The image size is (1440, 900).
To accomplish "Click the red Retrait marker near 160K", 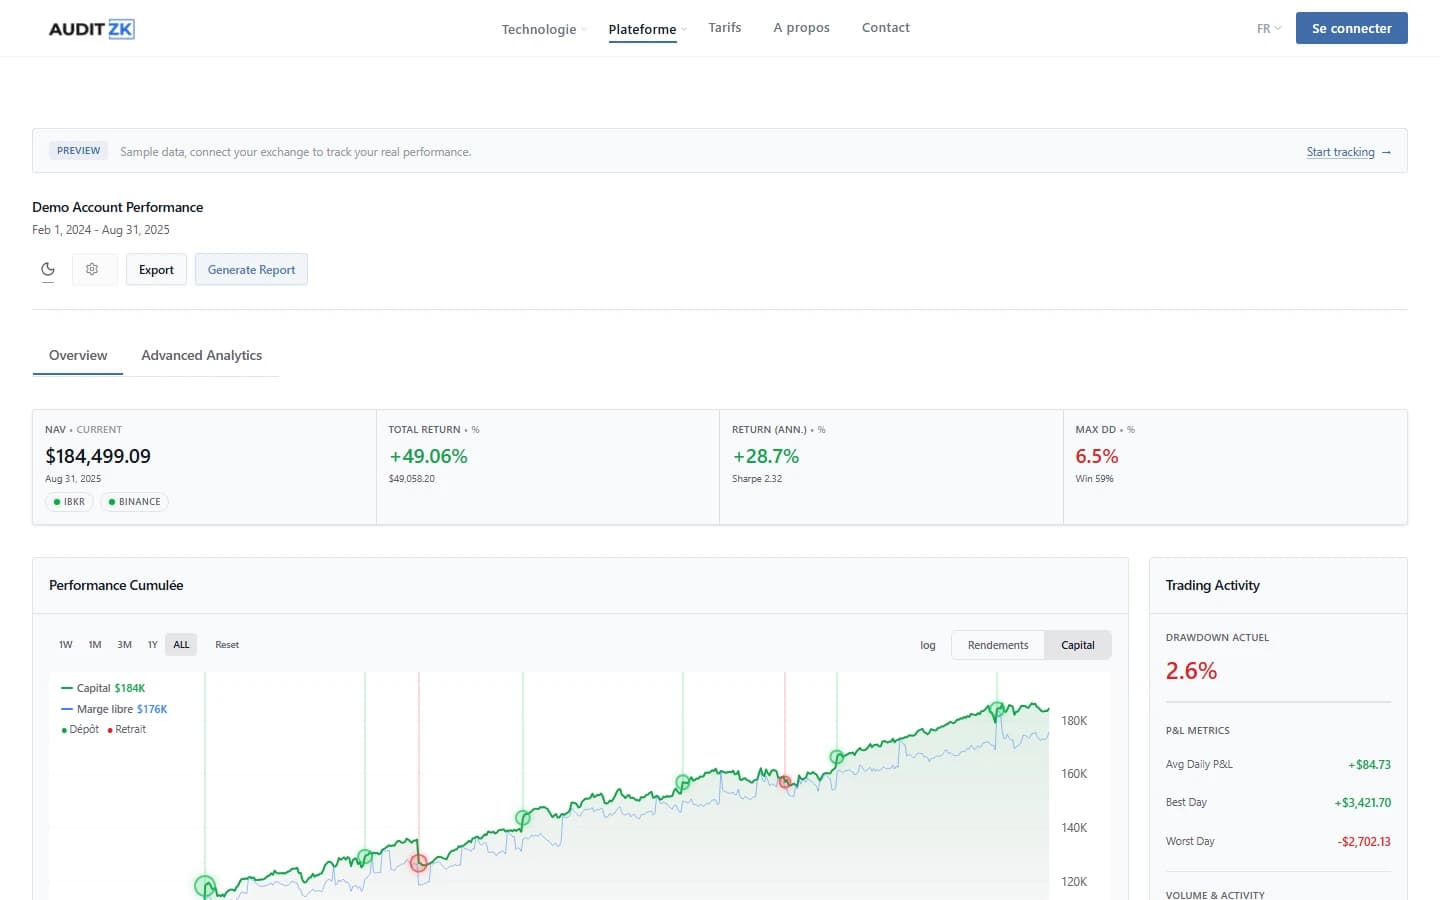I will tap(785, 782).
